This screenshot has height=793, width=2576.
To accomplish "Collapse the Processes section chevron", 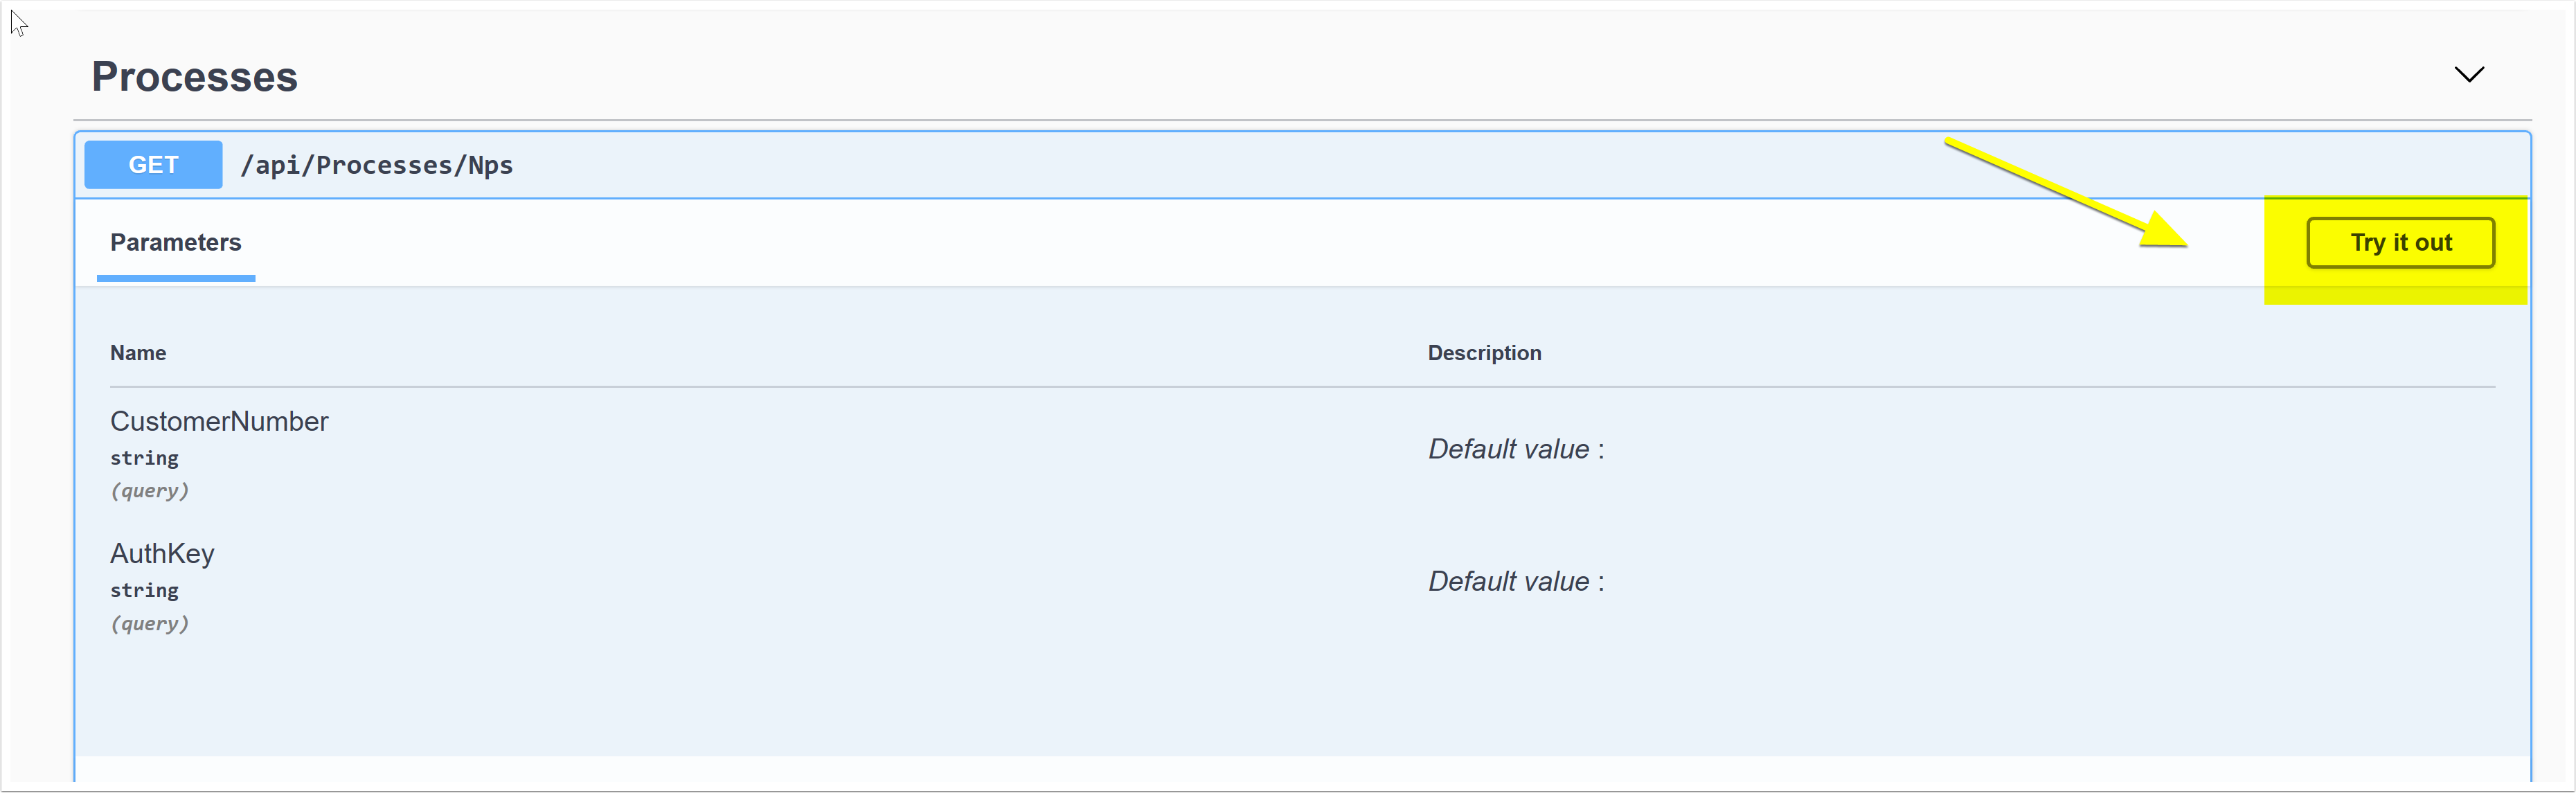I will [x=2469, y=75].
